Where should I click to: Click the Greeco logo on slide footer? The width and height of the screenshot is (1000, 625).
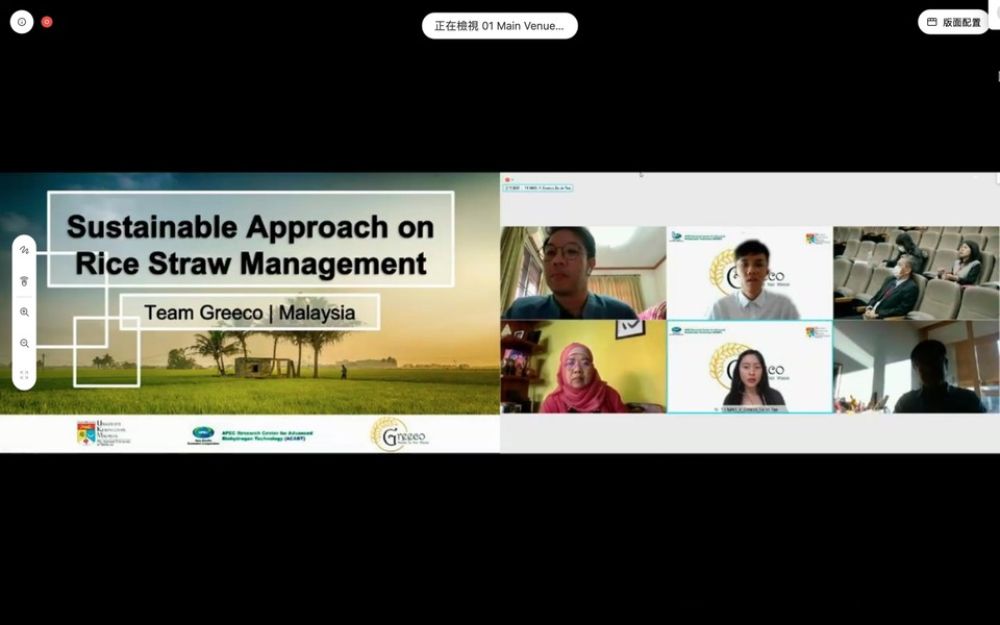click(399, 434)
